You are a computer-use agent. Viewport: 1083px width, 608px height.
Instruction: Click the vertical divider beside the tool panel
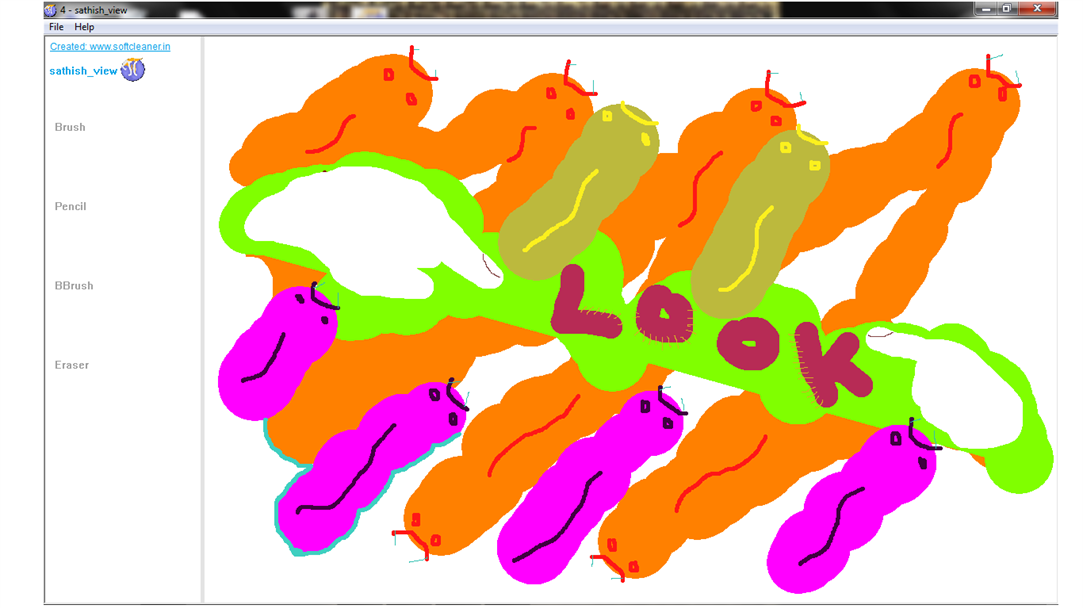[x=202, y=320]
